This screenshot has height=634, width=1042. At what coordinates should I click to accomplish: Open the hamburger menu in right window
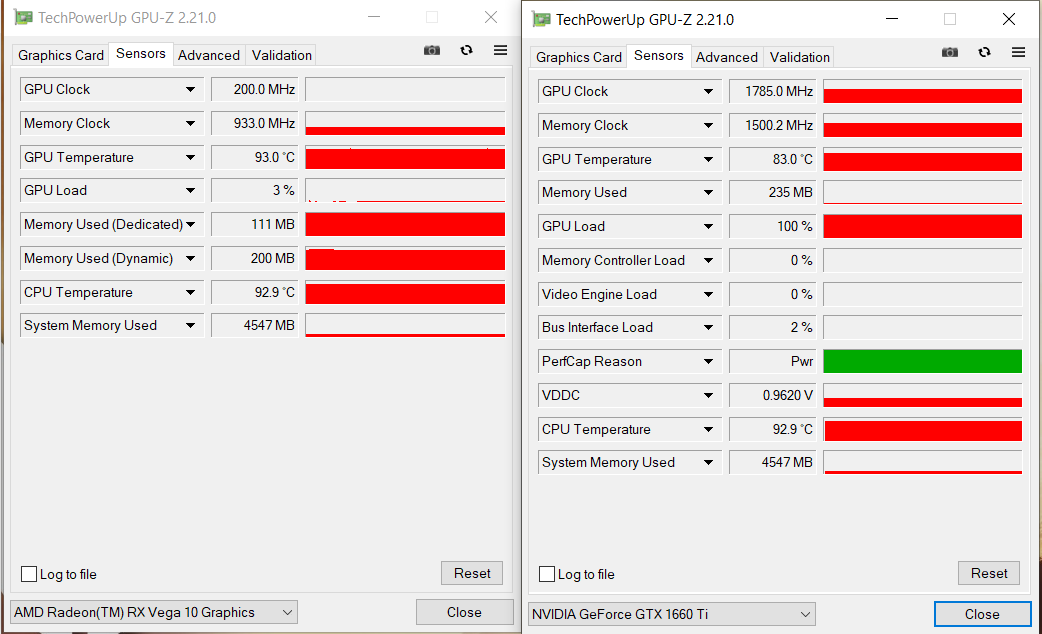point(1019,52)
